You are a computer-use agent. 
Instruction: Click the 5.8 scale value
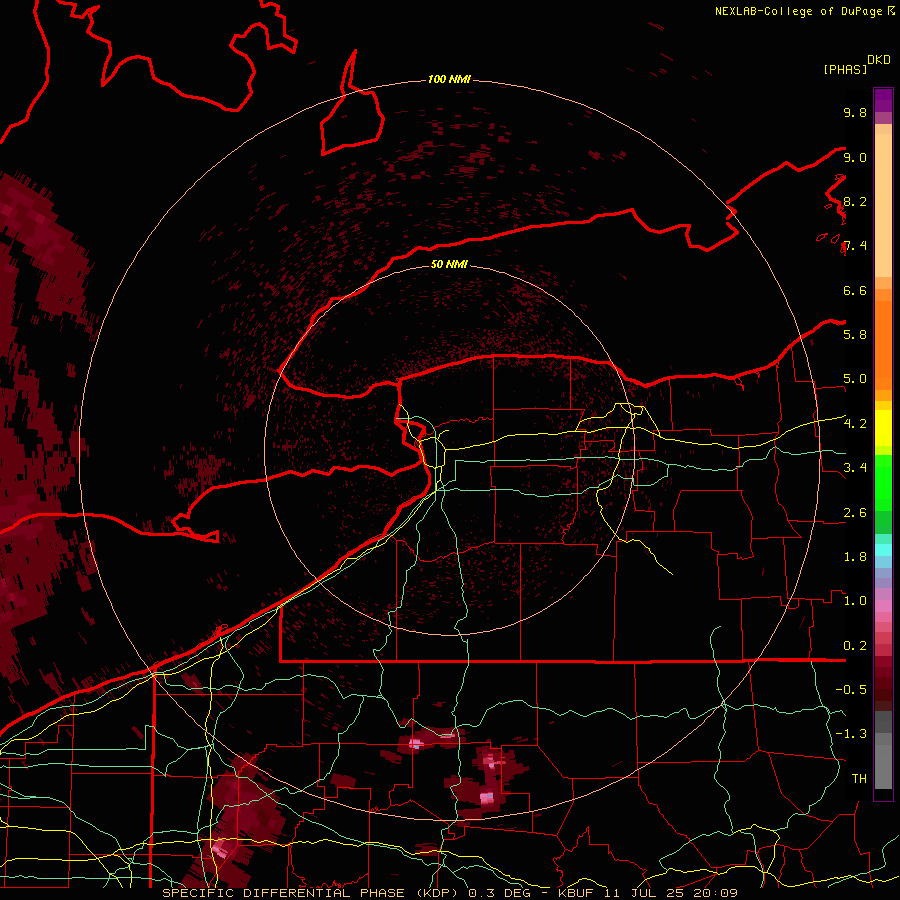click(855, 334)
